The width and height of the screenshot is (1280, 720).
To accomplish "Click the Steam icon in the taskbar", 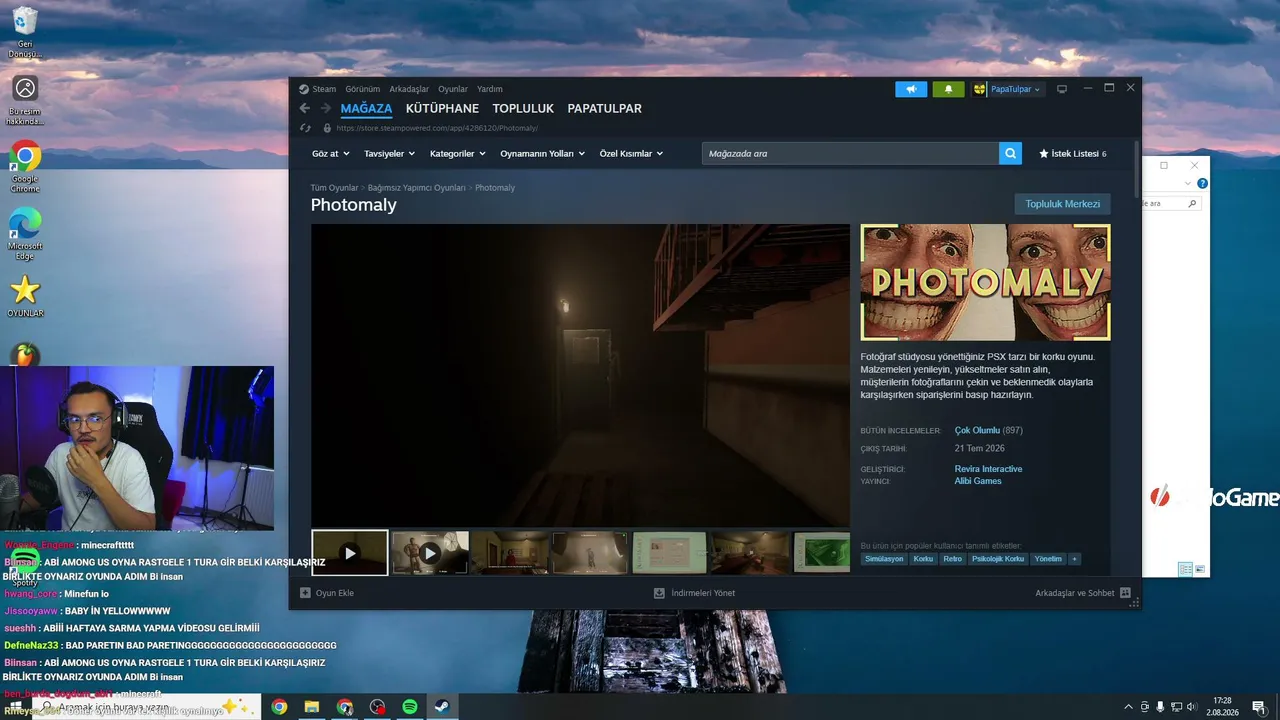I will 441,707.
